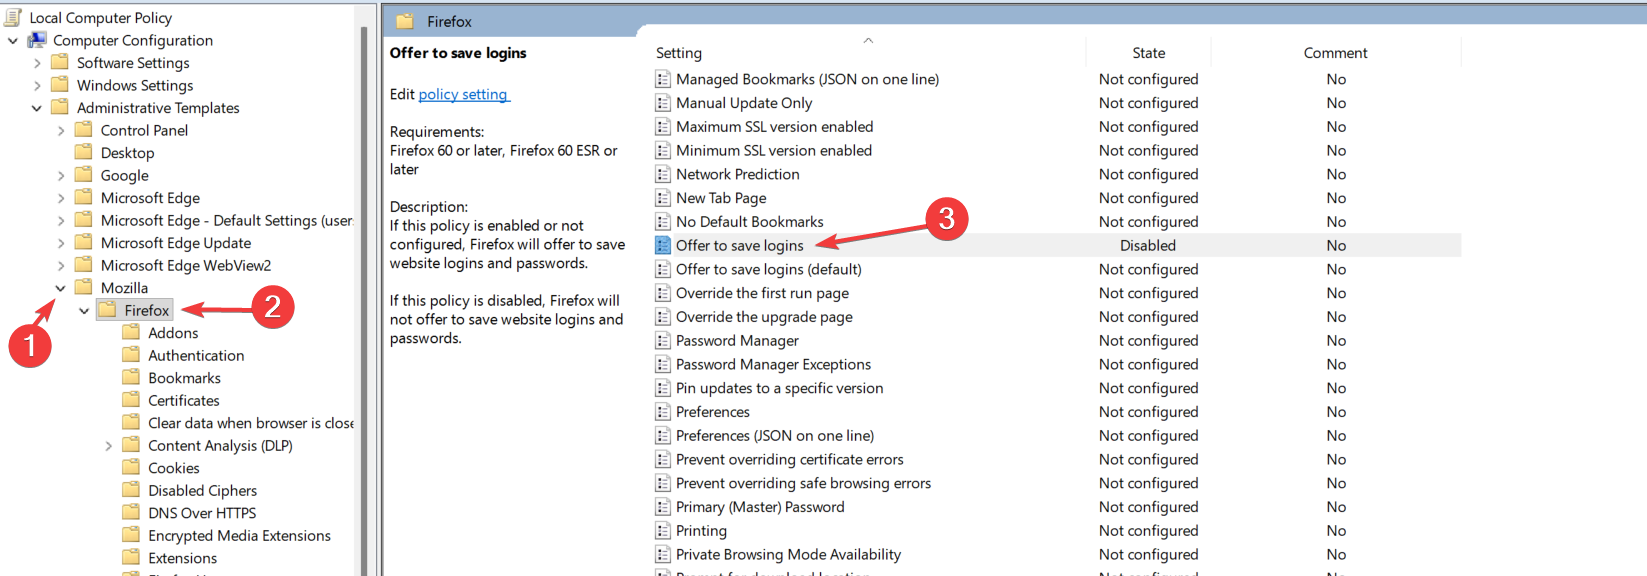The width and height of the screenshot is (1647, 576).
Task: Click policy icon beside Network Prediction
Action: pos(663,174)
